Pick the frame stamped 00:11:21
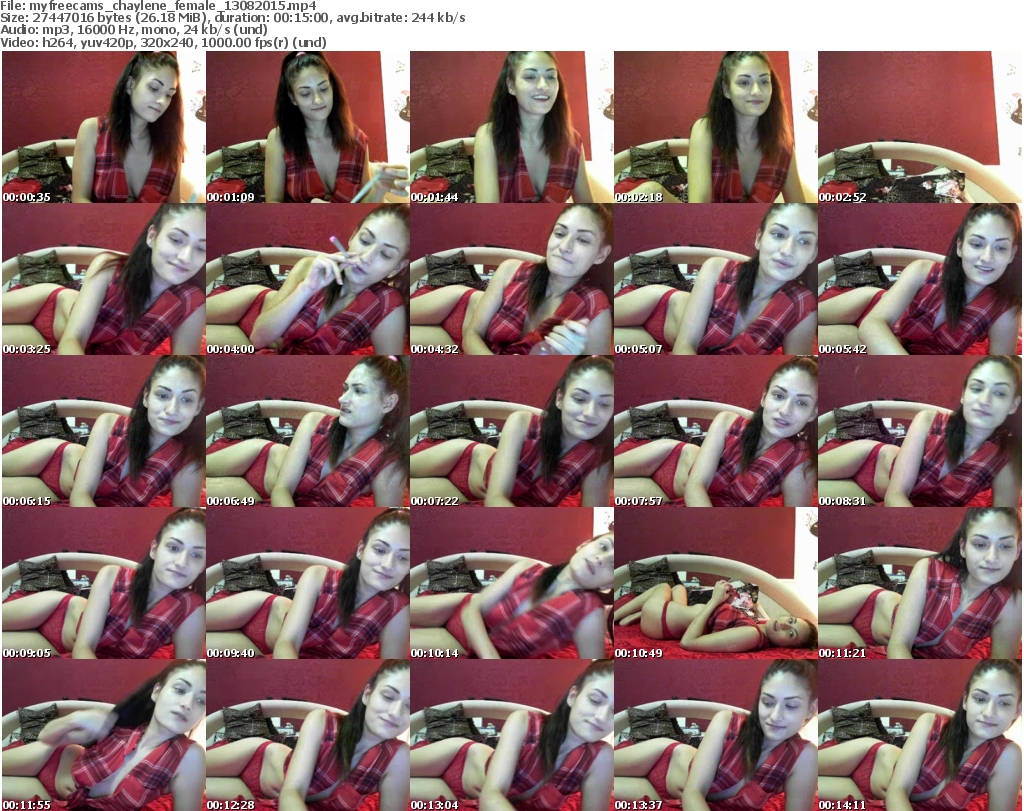This screenshot has width=1024, height=811. (x=920, y=584)
